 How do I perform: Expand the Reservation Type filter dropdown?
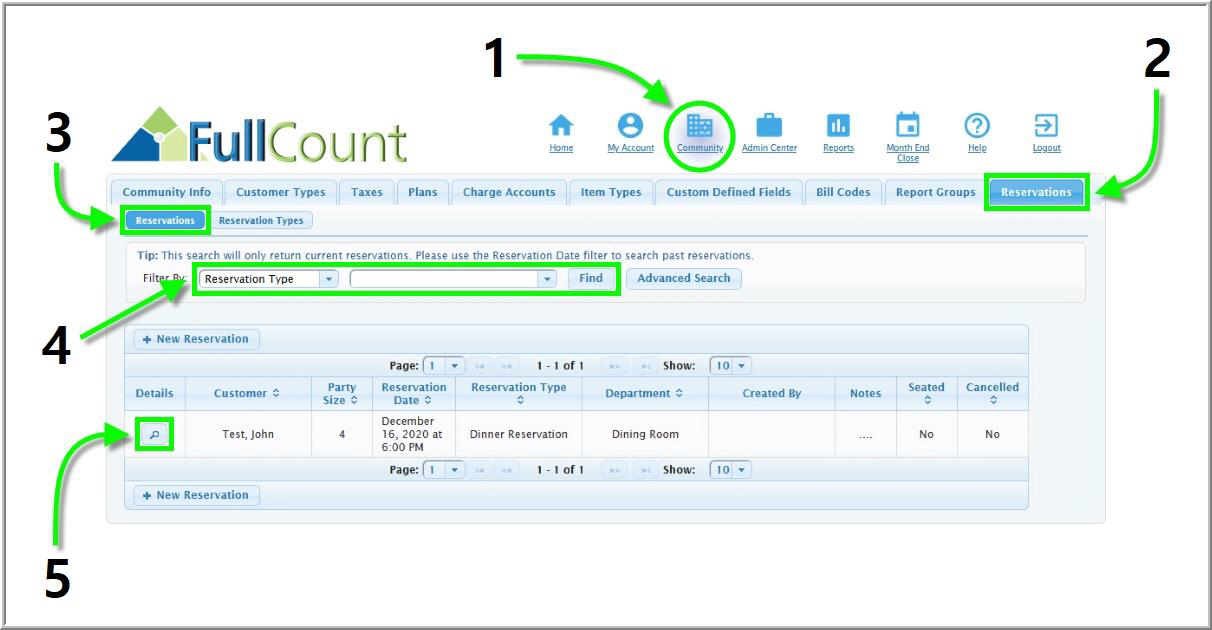pos(329,279)
